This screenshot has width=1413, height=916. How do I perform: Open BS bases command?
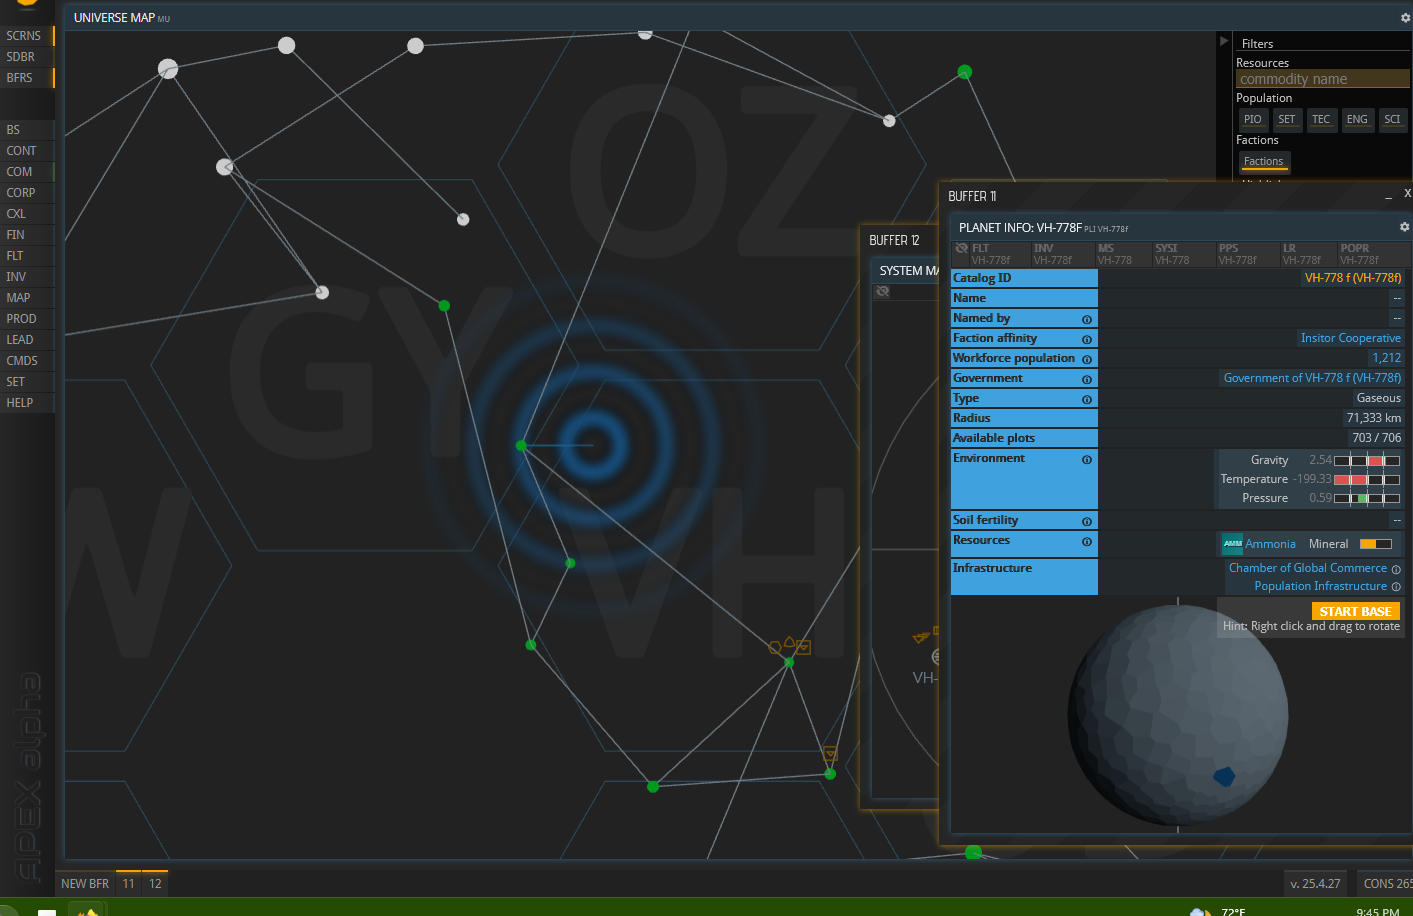(27, 130)
